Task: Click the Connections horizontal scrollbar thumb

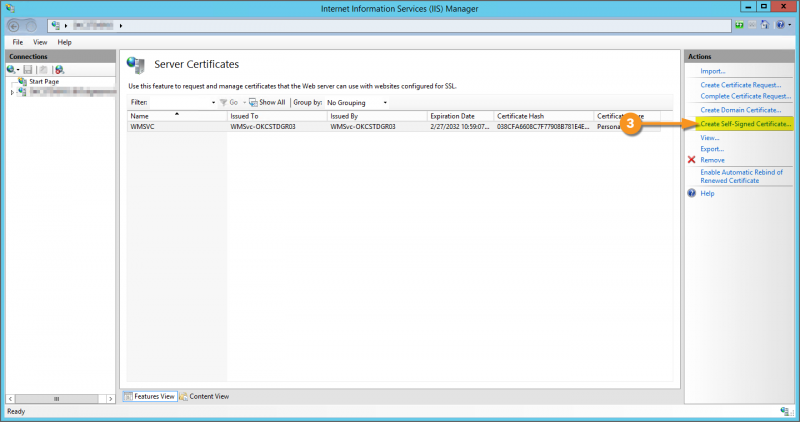Action: tap(57, 399)
